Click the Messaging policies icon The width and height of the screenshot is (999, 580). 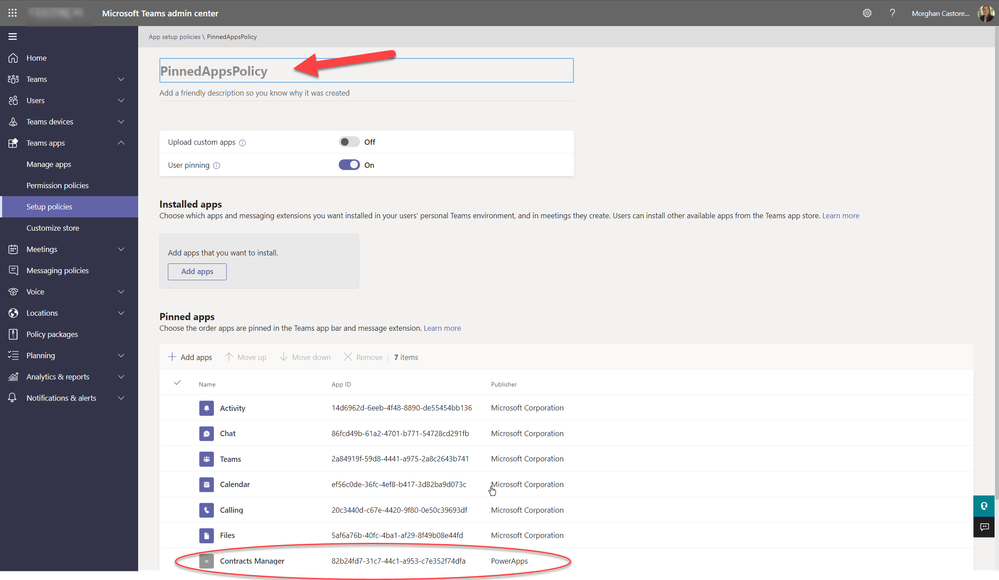(13, 270)
